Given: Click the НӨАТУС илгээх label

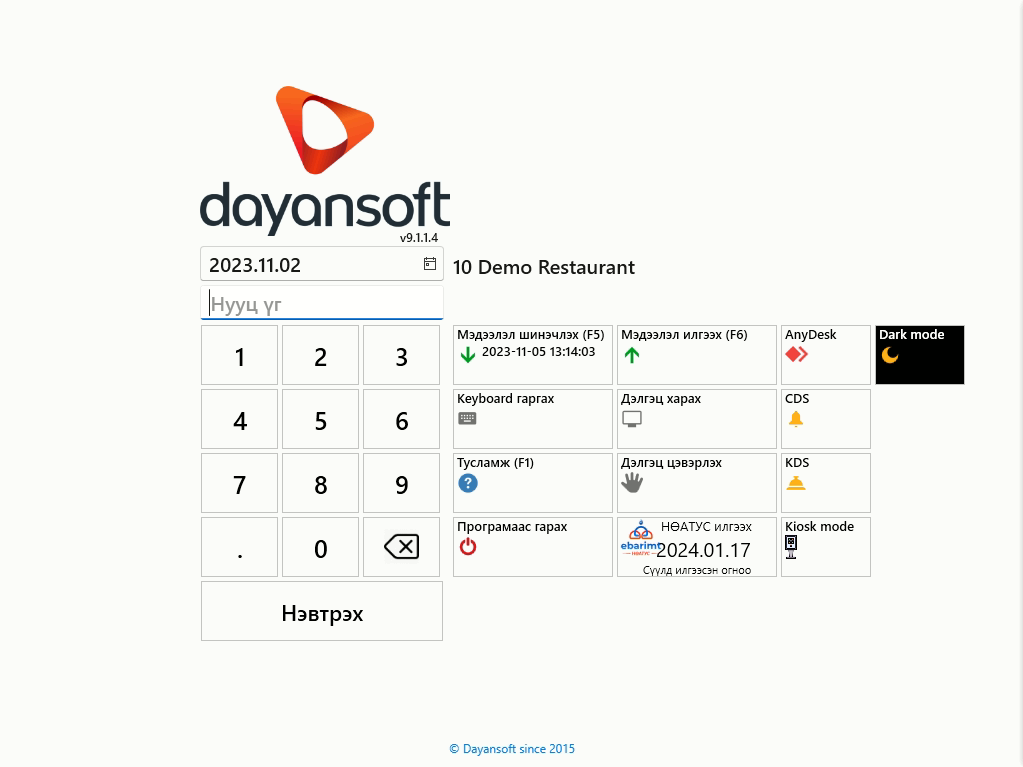Looking at the screenshot, I should [706, 526].
